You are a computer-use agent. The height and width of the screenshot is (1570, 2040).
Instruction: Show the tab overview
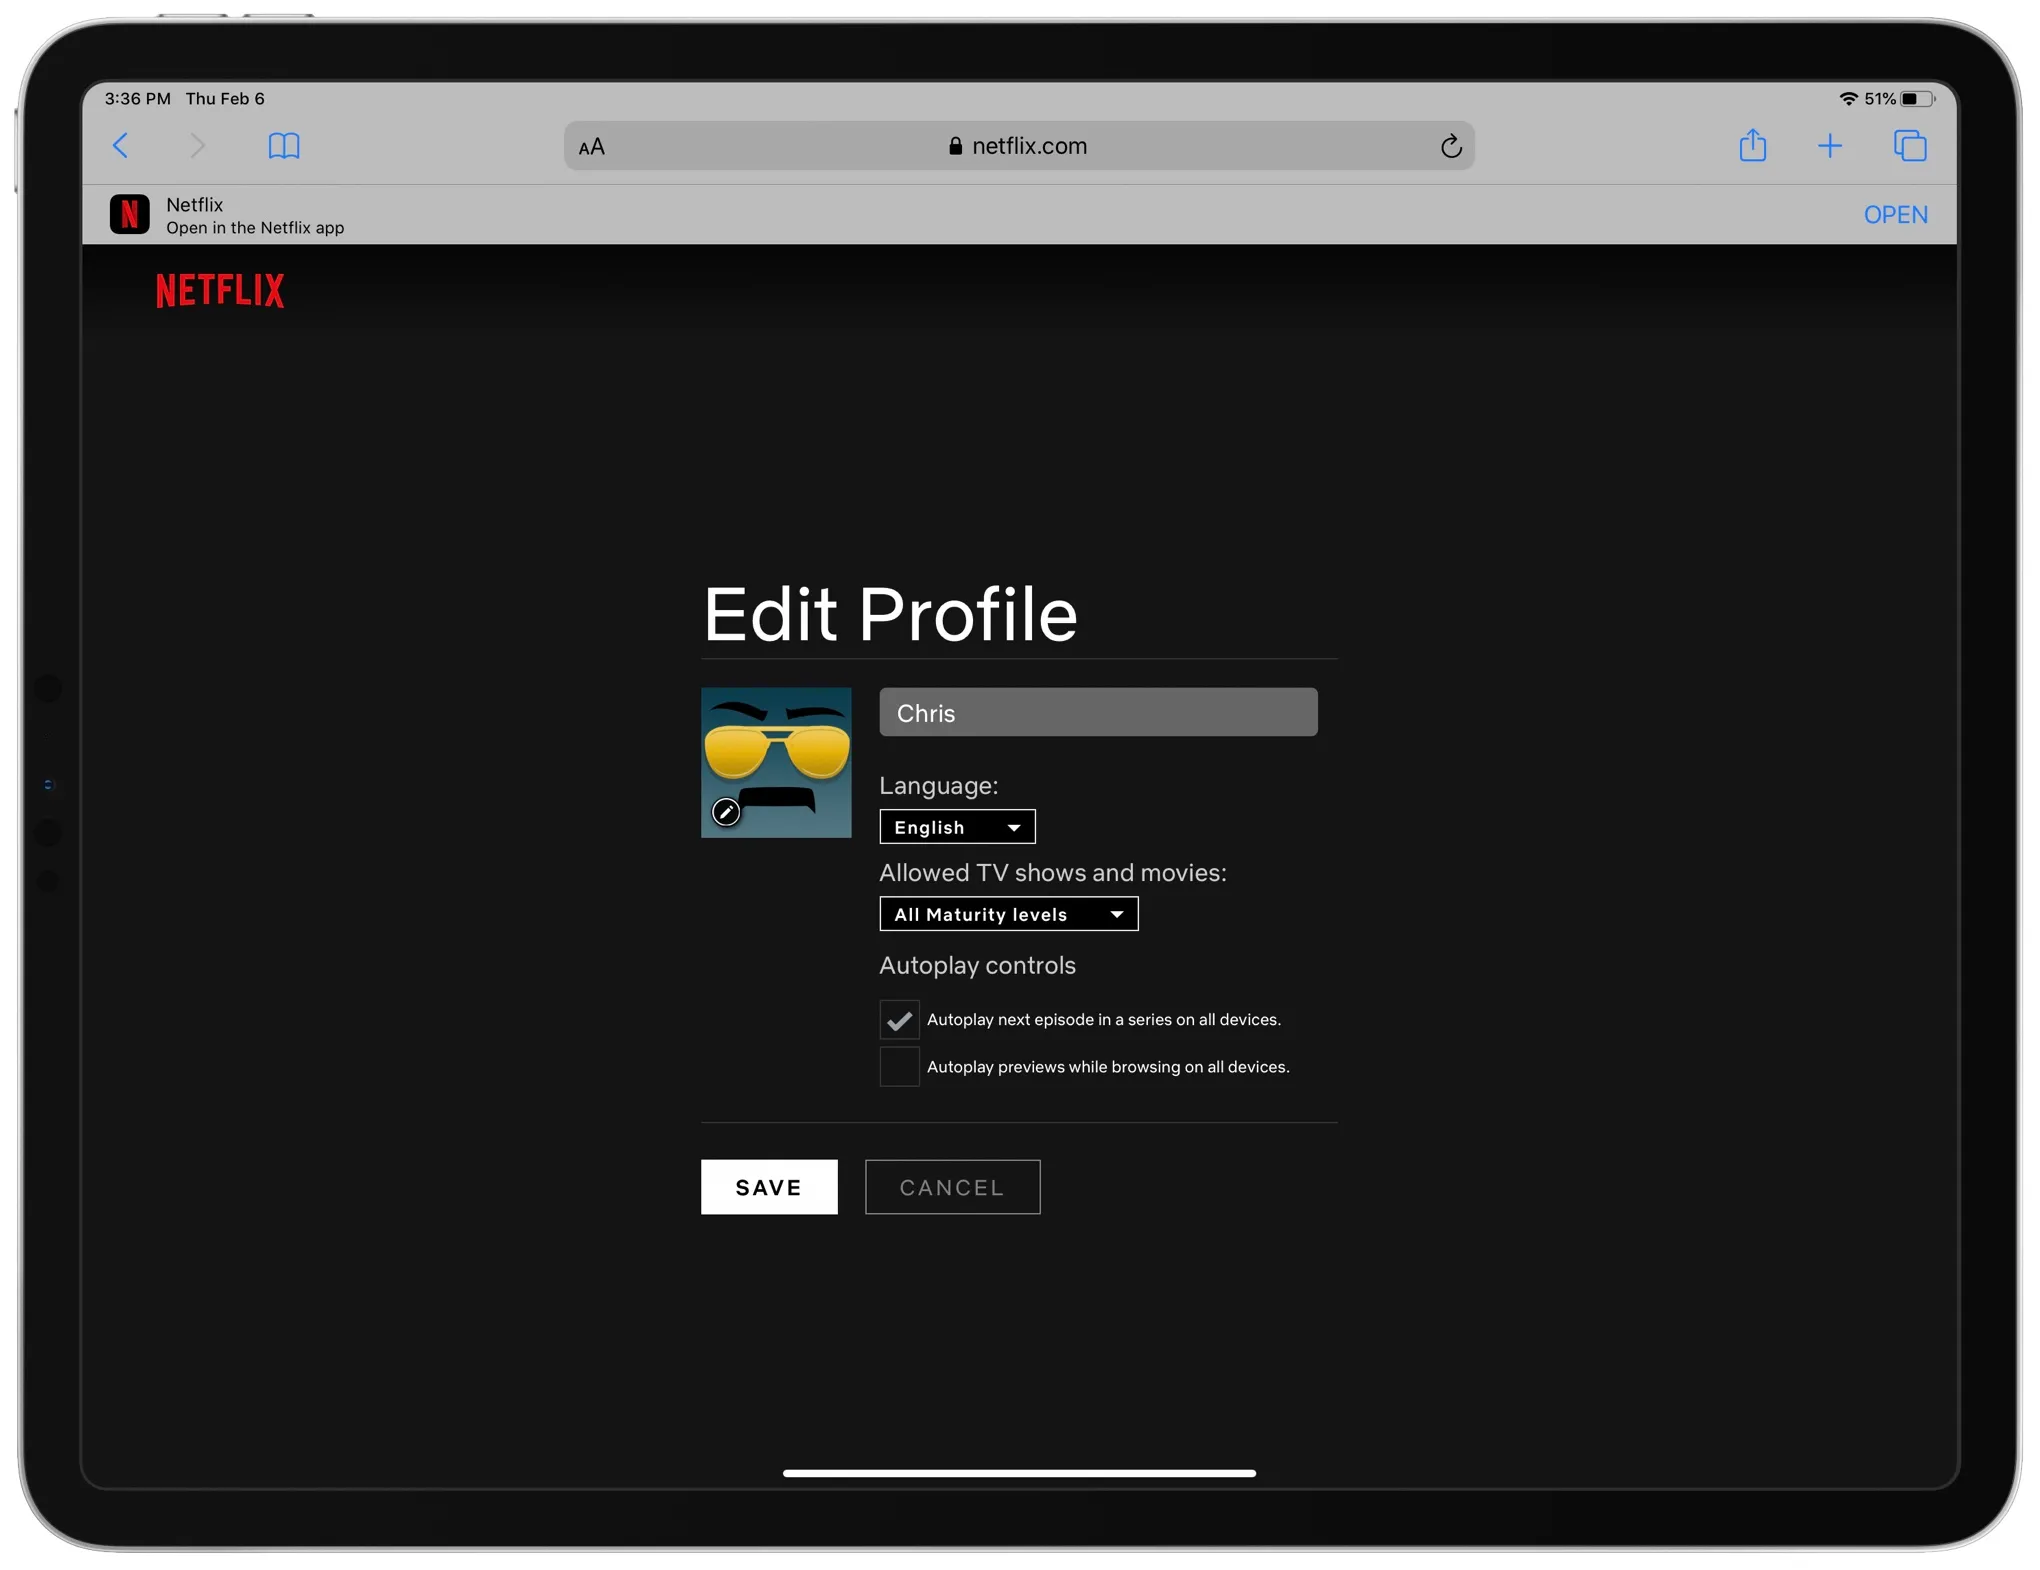pos(1909,146)
